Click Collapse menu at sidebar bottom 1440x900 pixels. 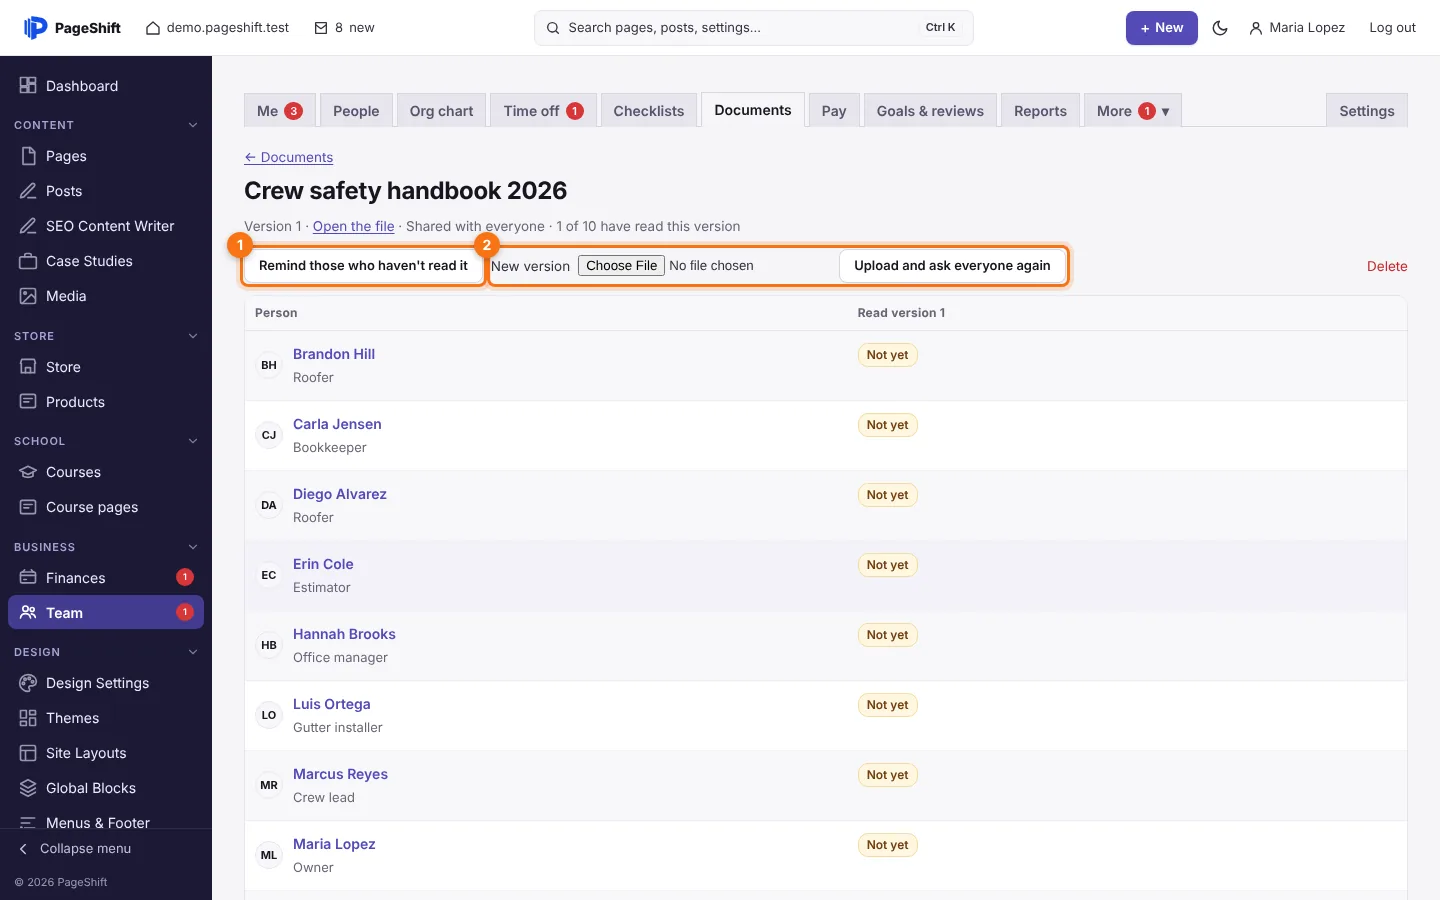click(76, 849)
